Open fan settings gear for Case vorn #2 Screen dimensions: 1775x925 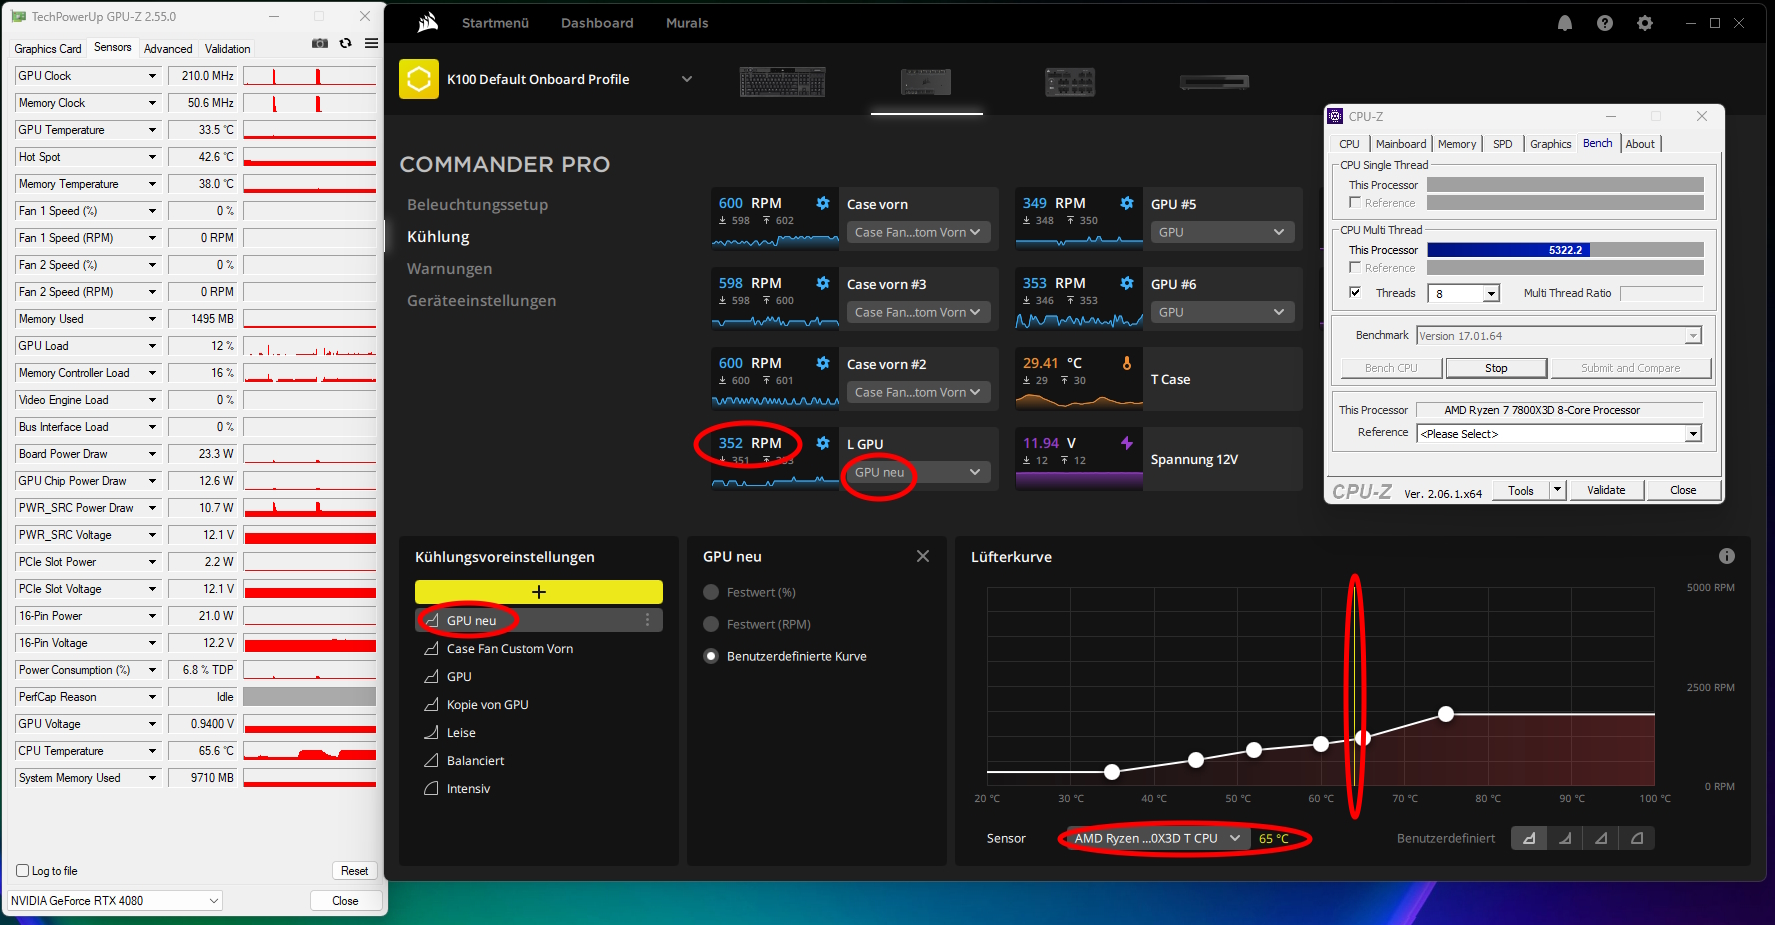point(823,363)
